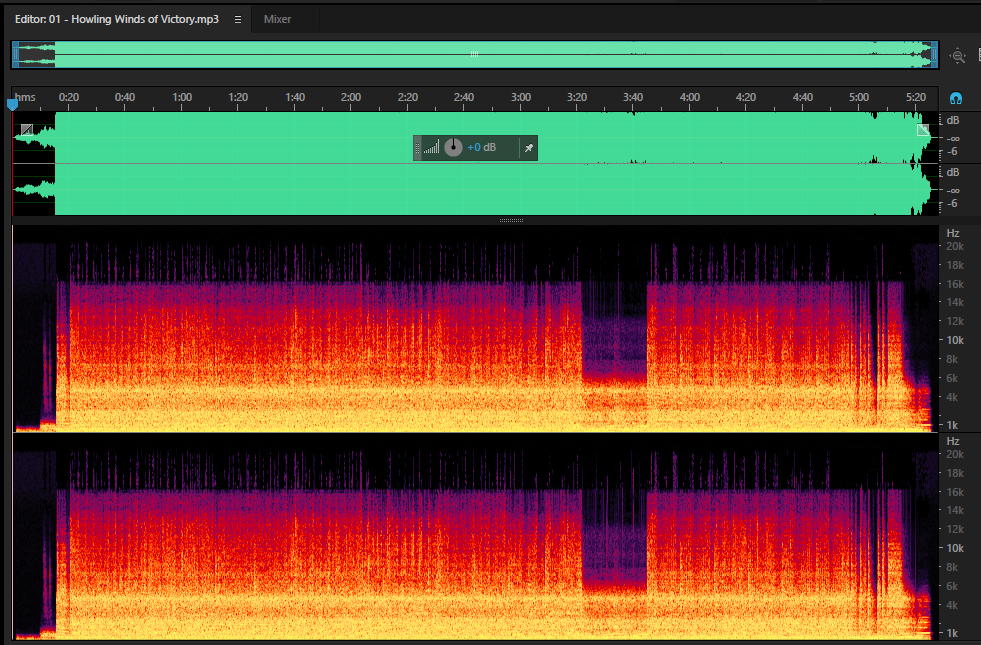Click the right handle of overview navigator

click(x=934, y=54)
